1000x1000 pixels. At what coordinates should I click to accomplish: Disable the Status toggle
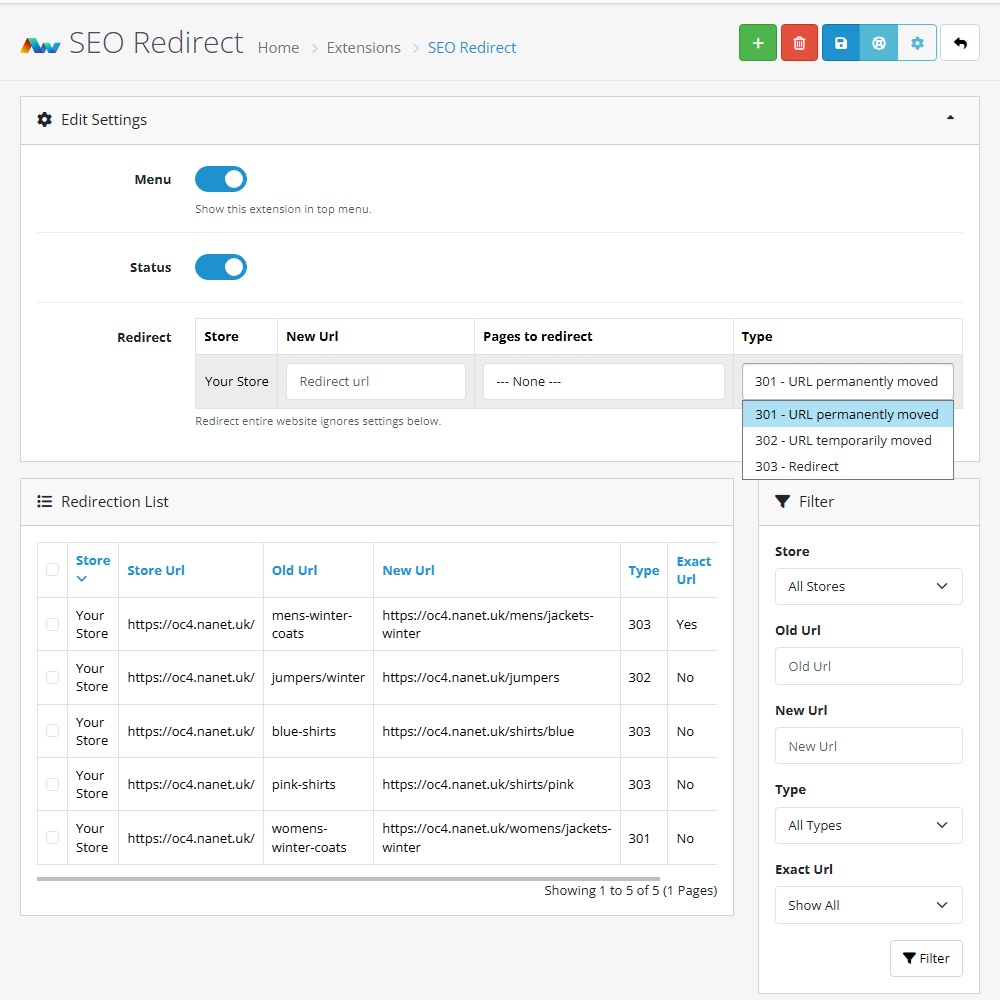[x=221, y=268]
